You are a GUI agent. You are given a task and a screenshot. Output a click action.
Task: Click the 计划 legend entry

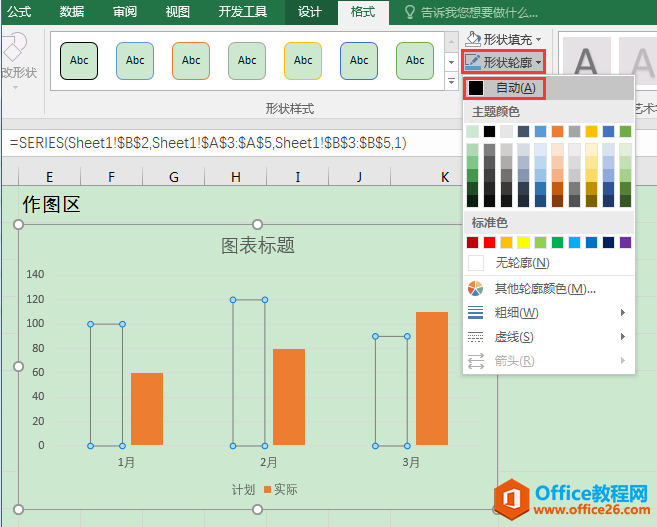(243, 489)
